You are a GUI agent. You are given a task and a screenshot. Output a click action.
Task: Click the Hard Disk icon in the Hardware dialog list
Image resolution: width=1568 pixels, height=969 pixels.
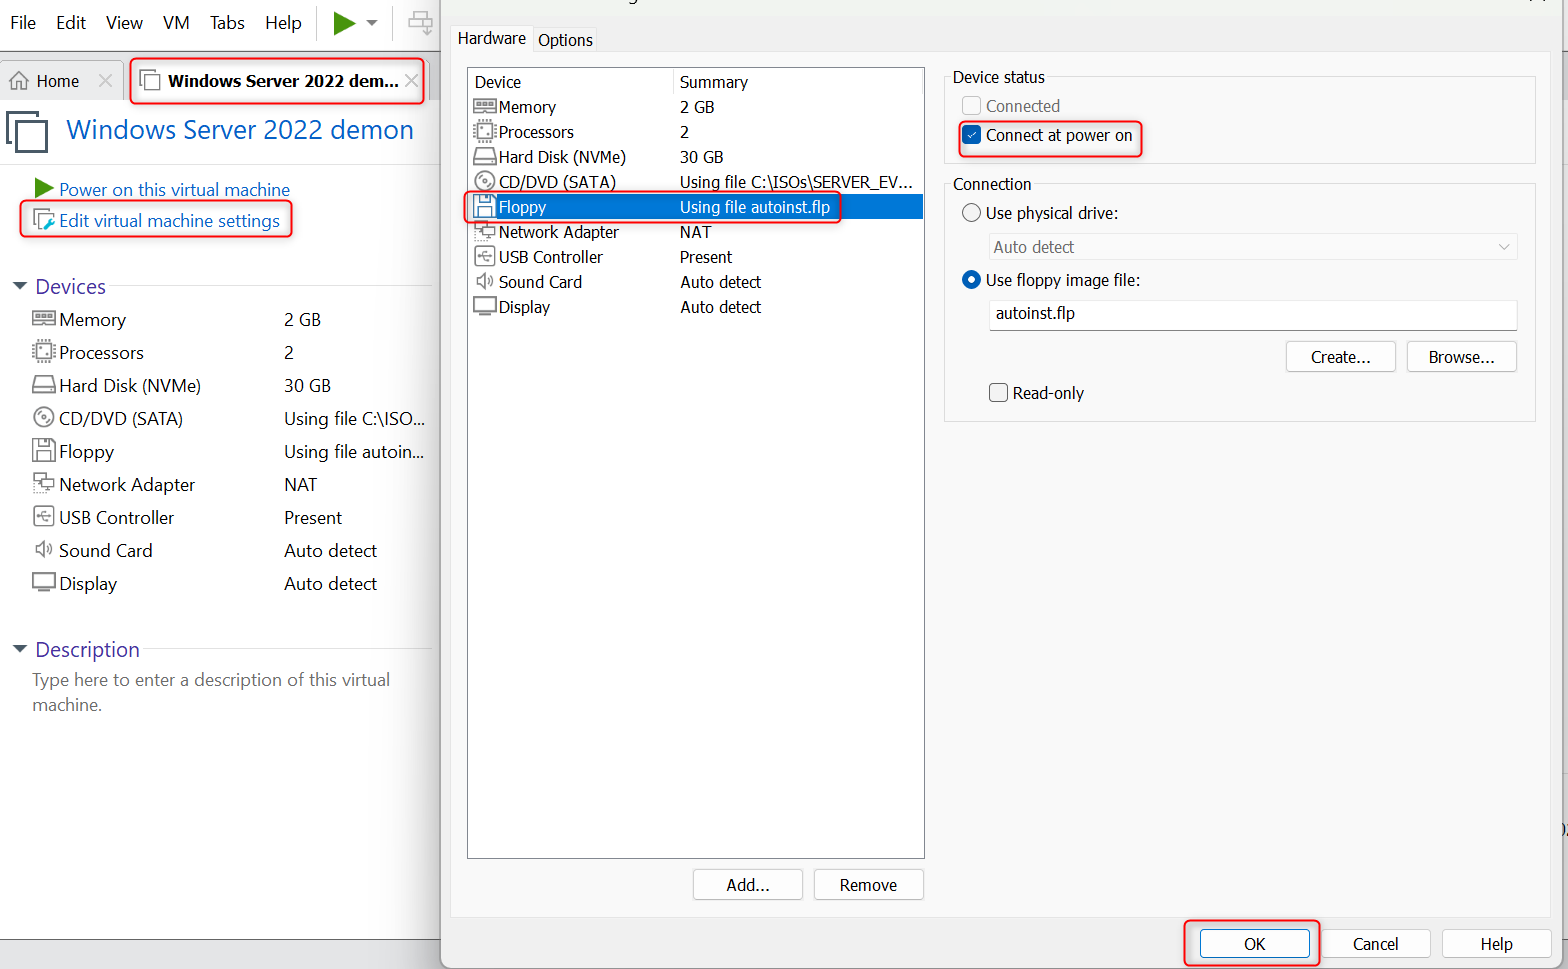point(485,156)
